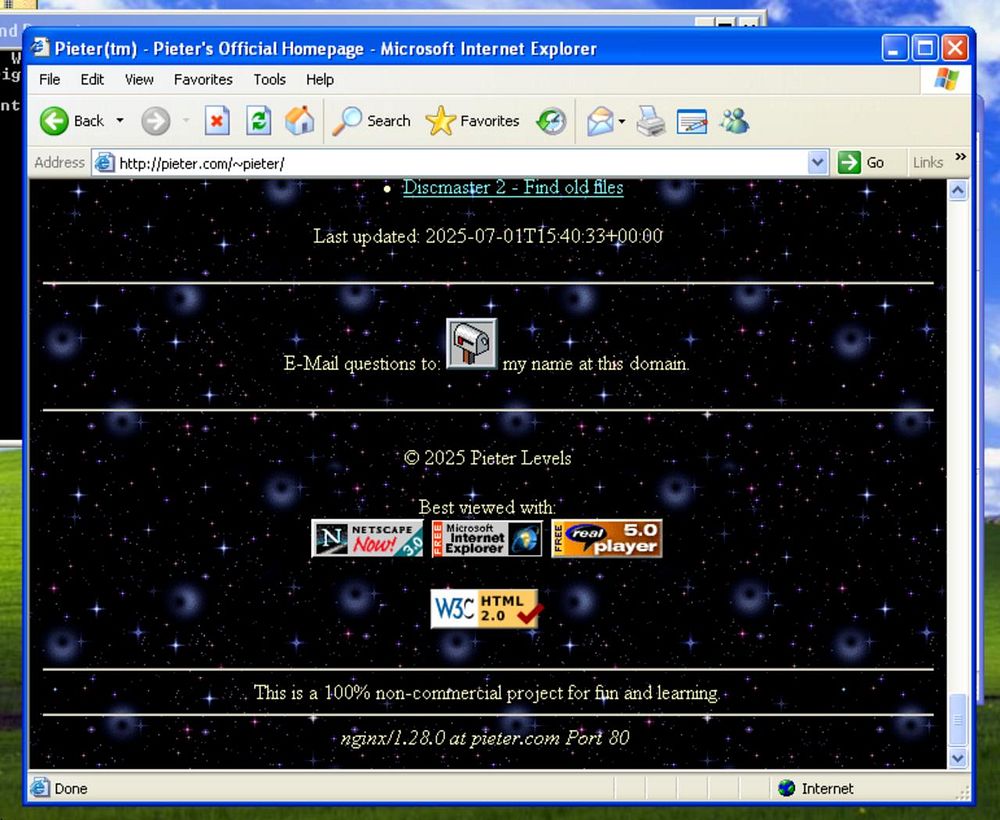The image size is (1000, 820).
Task: Click the Internet zone globe in status bar
Action: click(786, 788)
